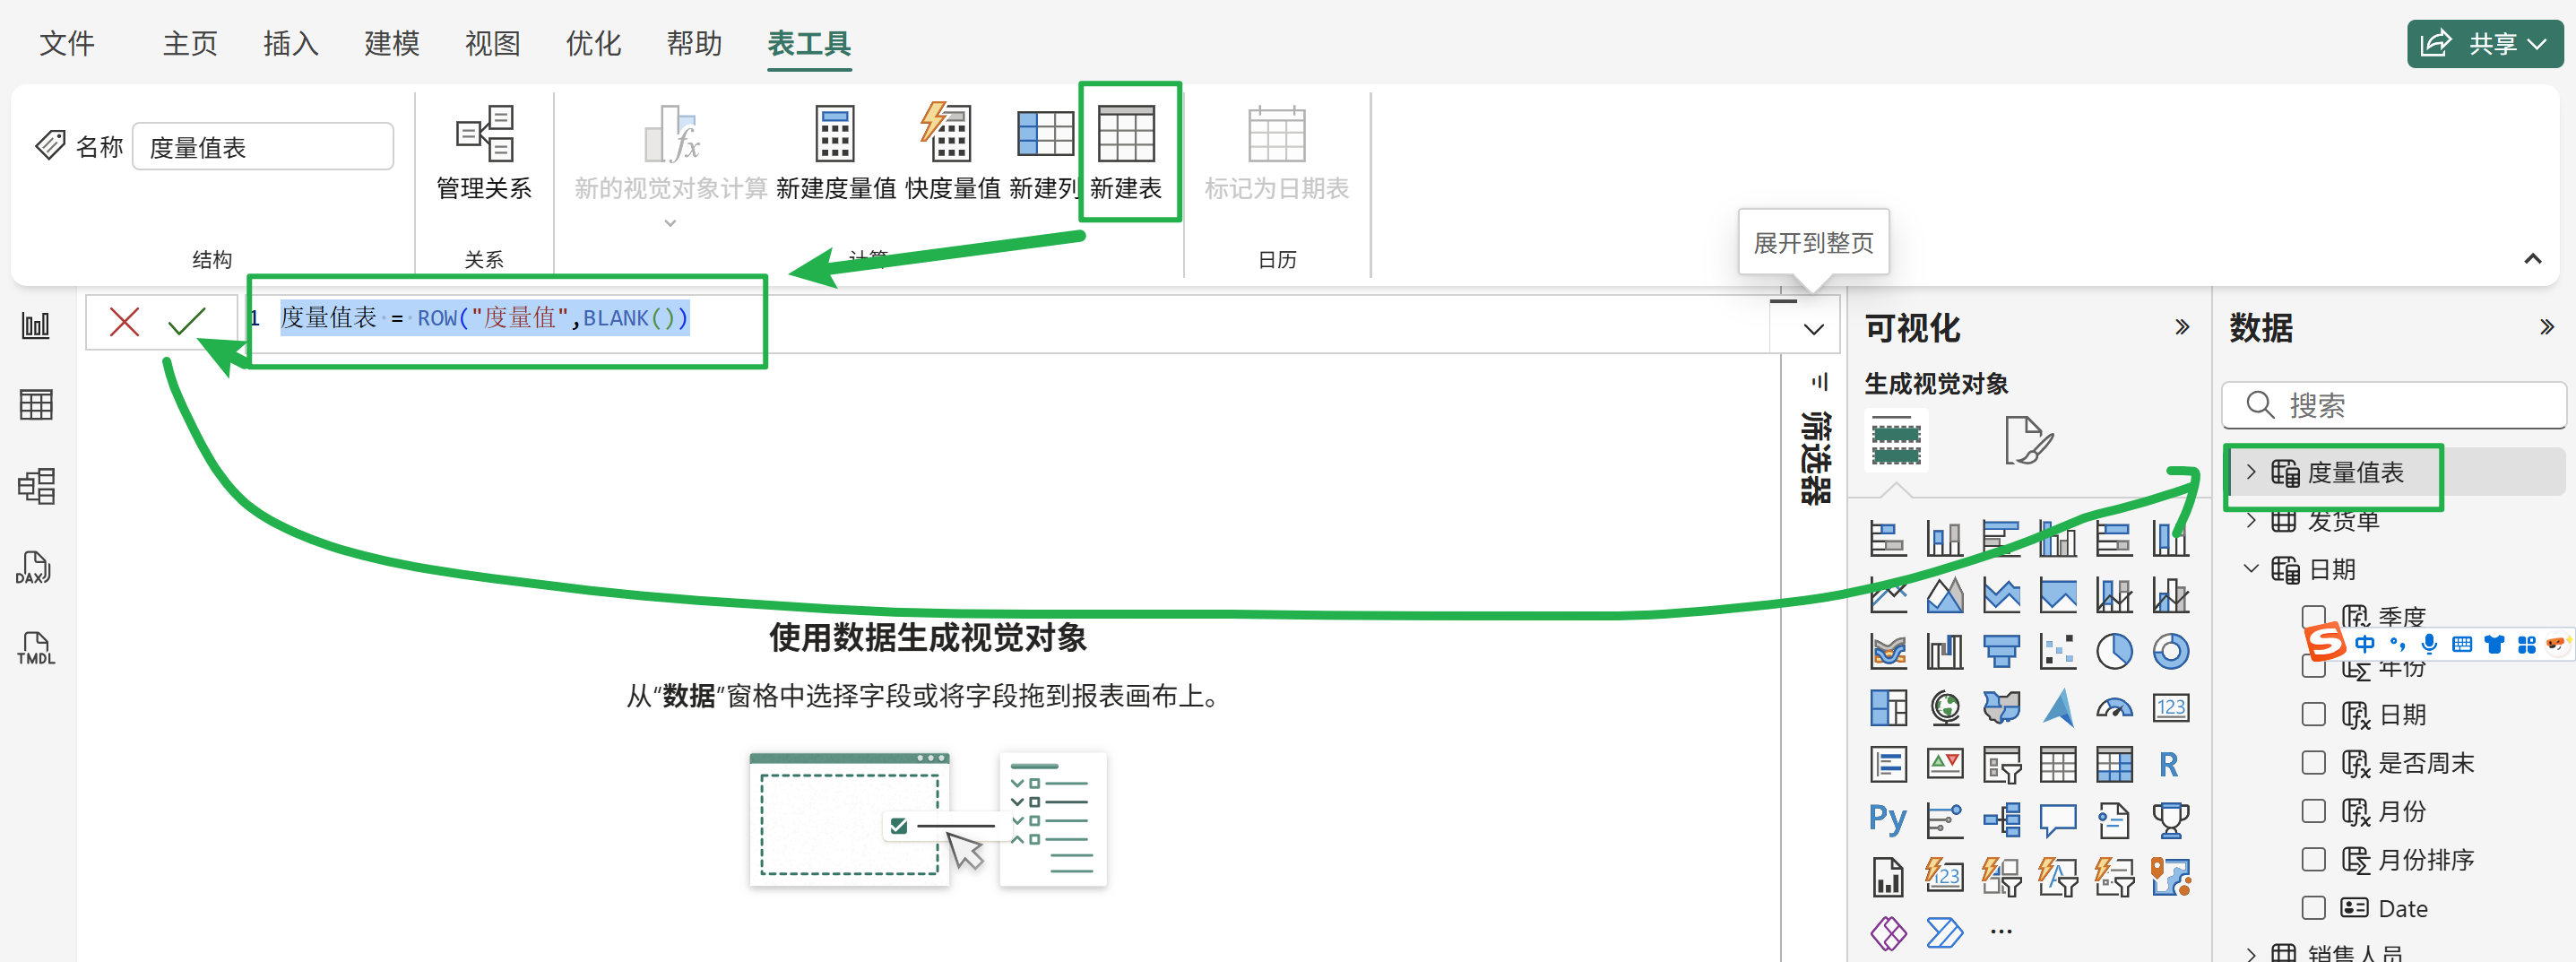
Task: Click the 共享 share button
Action: [2483, 43]
